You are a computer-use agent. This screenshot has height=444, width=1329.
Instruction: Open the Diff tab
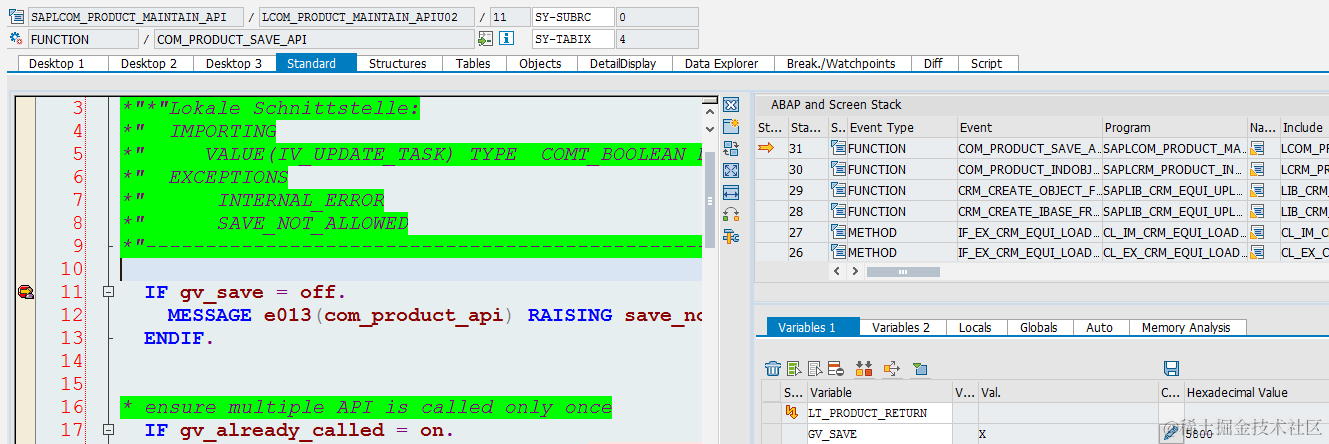[933, 63]
